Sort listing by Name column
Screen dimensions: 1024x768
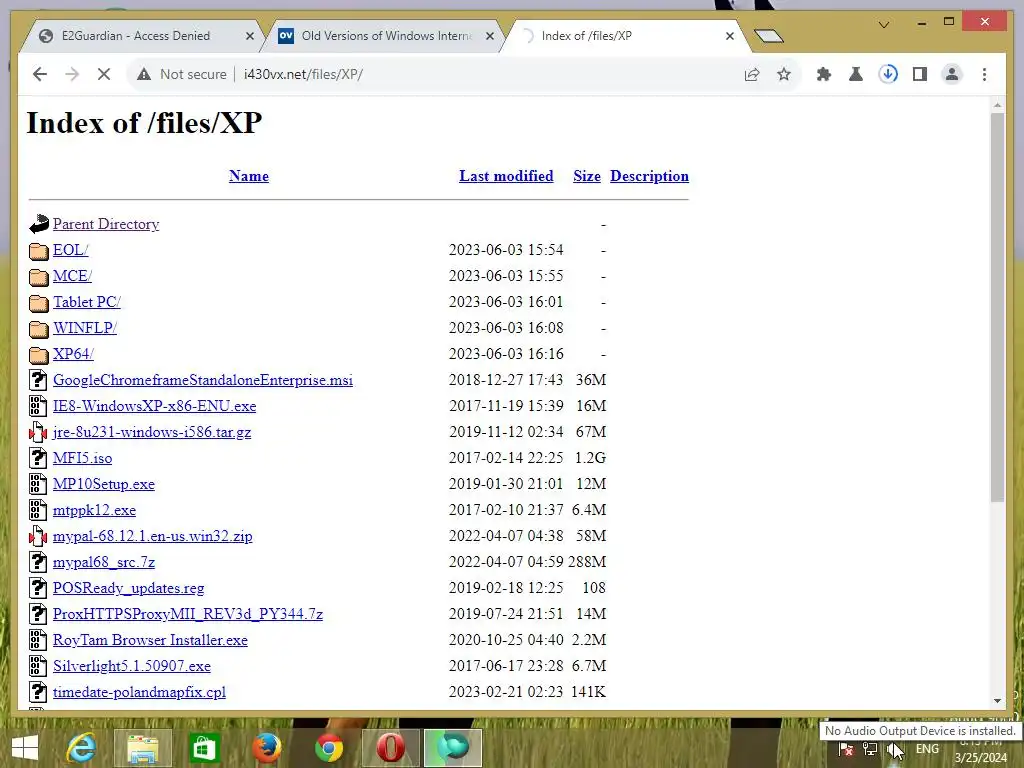tap(249, 176)
